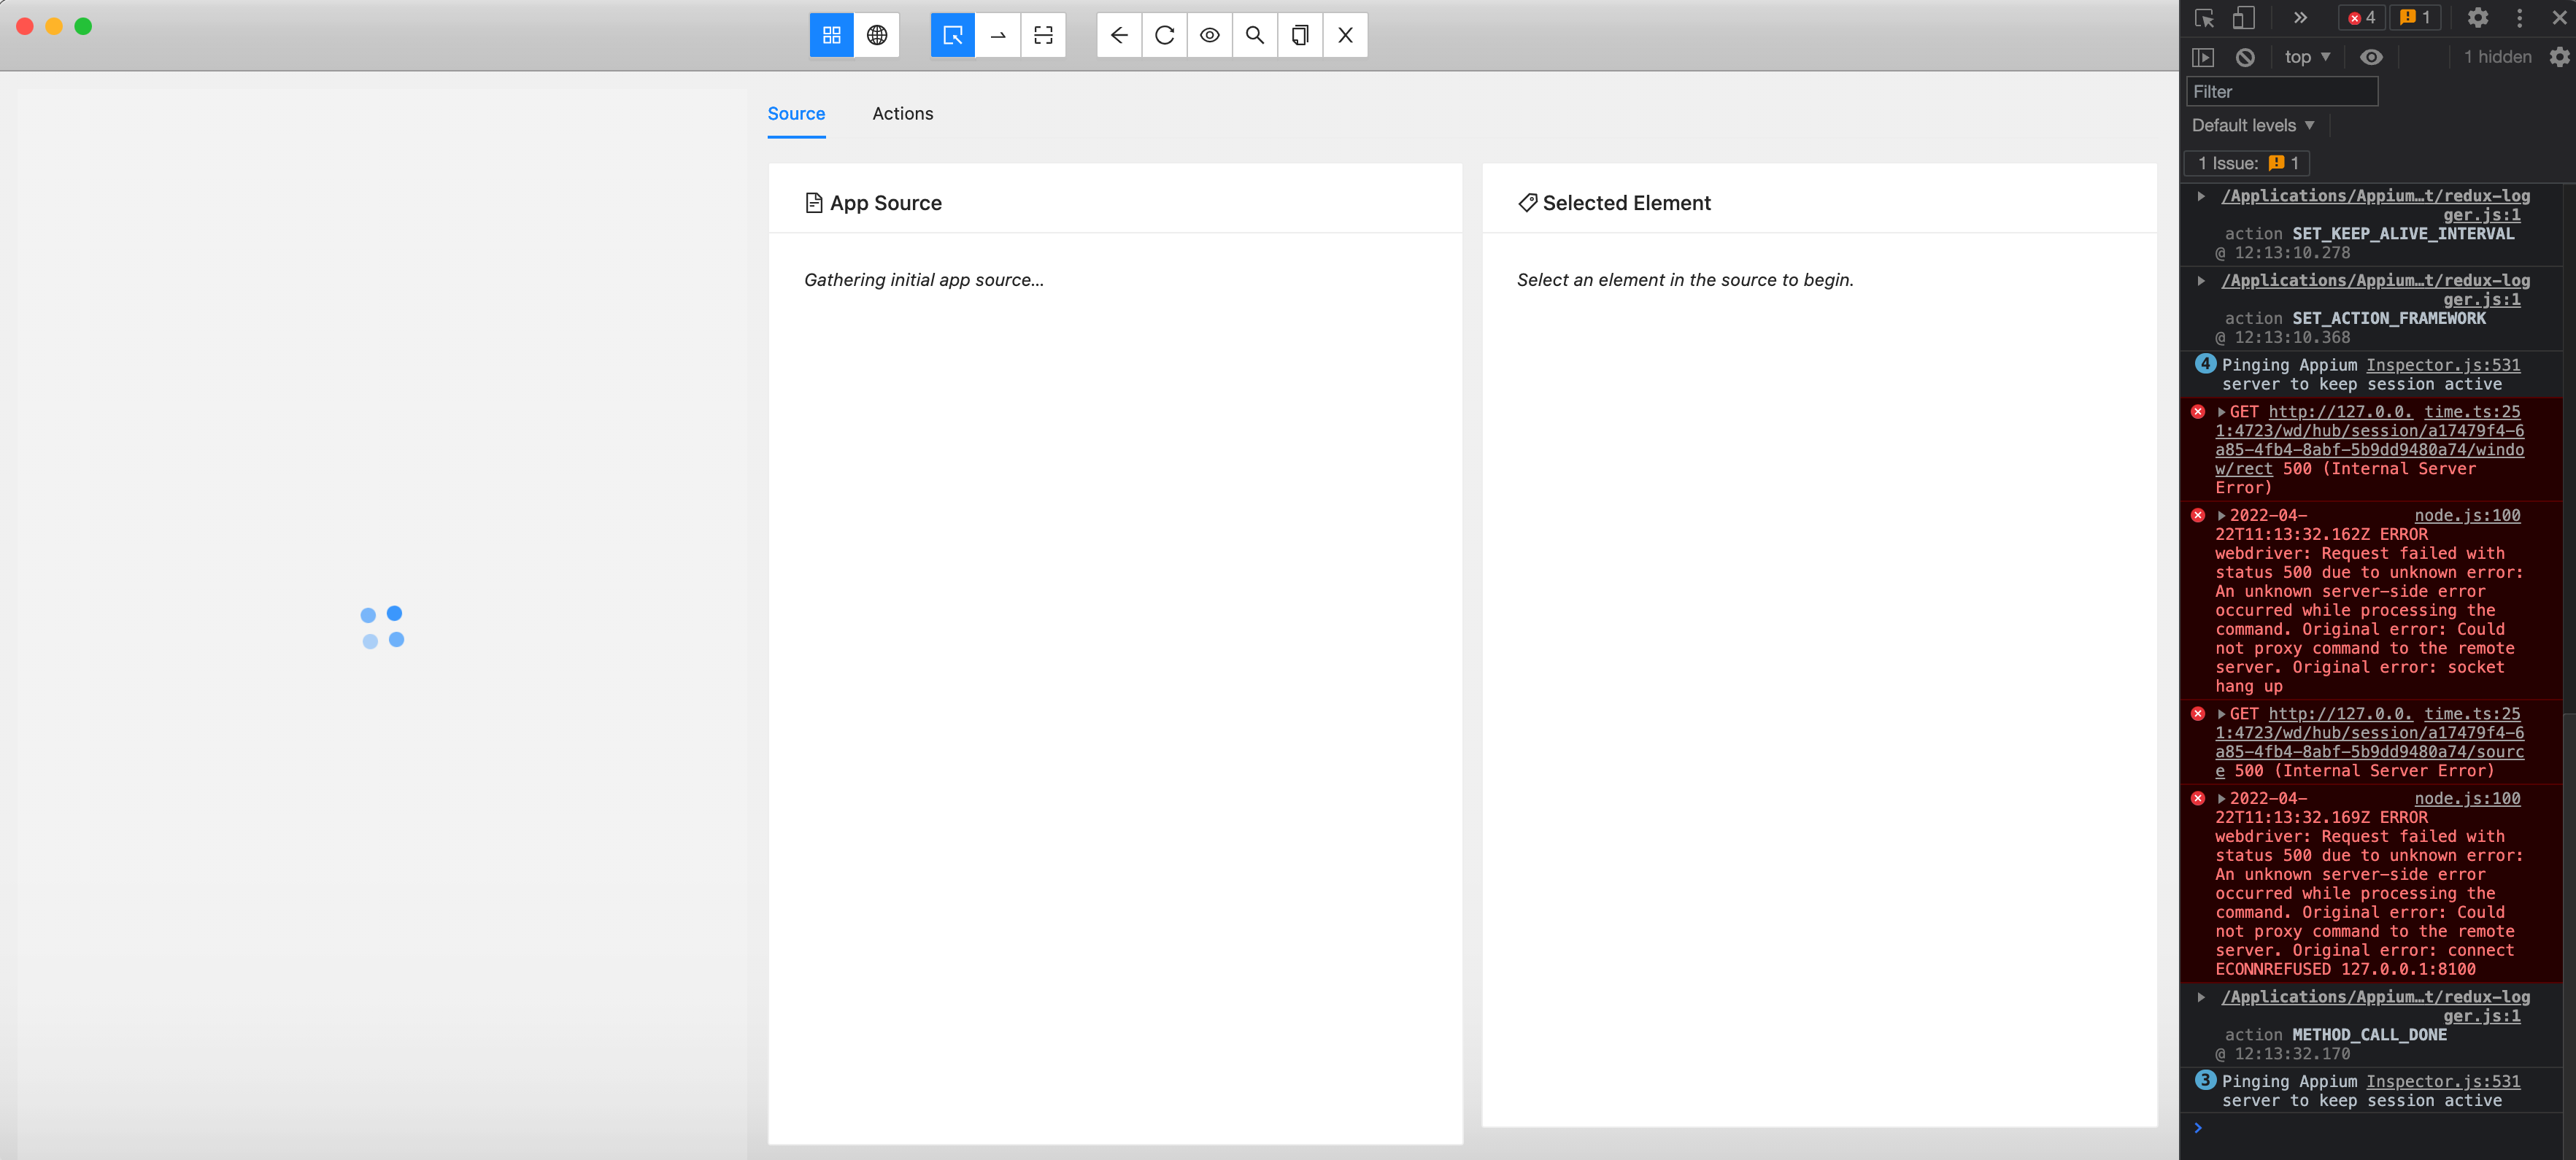Open Inspector.js:531 link in last ping entry

tap(2443, 1082)
